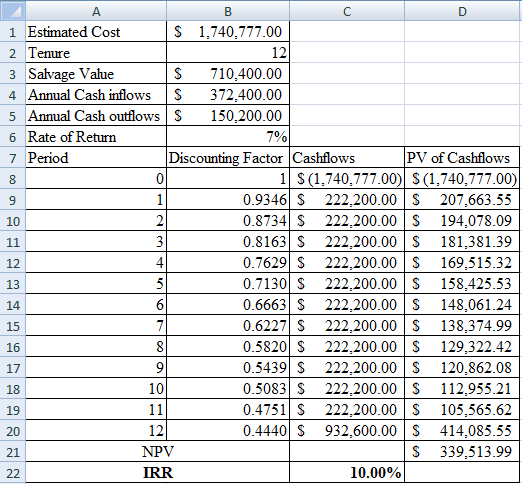522x484 pixels.
Task: Select row 1 header
Action: click(x=13, y=32)
